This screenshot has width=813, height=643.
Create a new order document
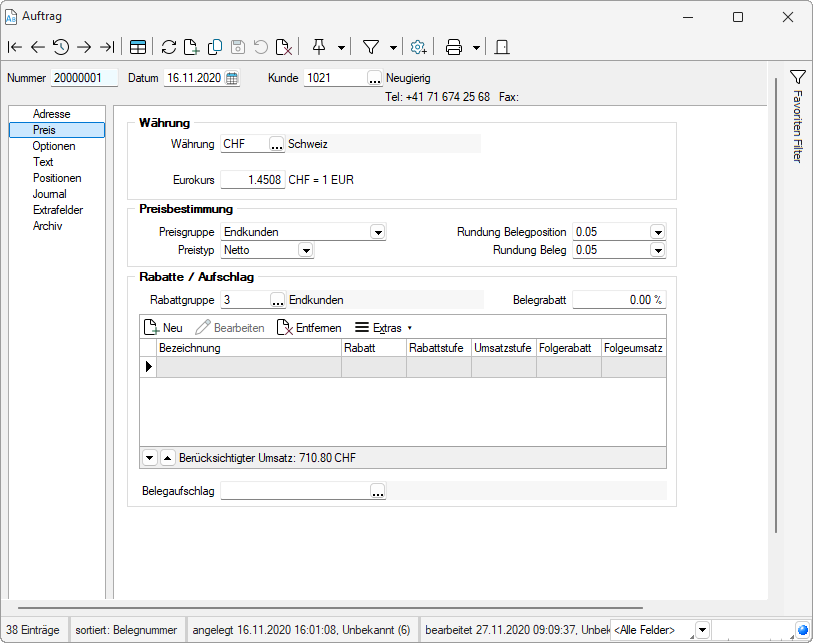click(191, 47)
